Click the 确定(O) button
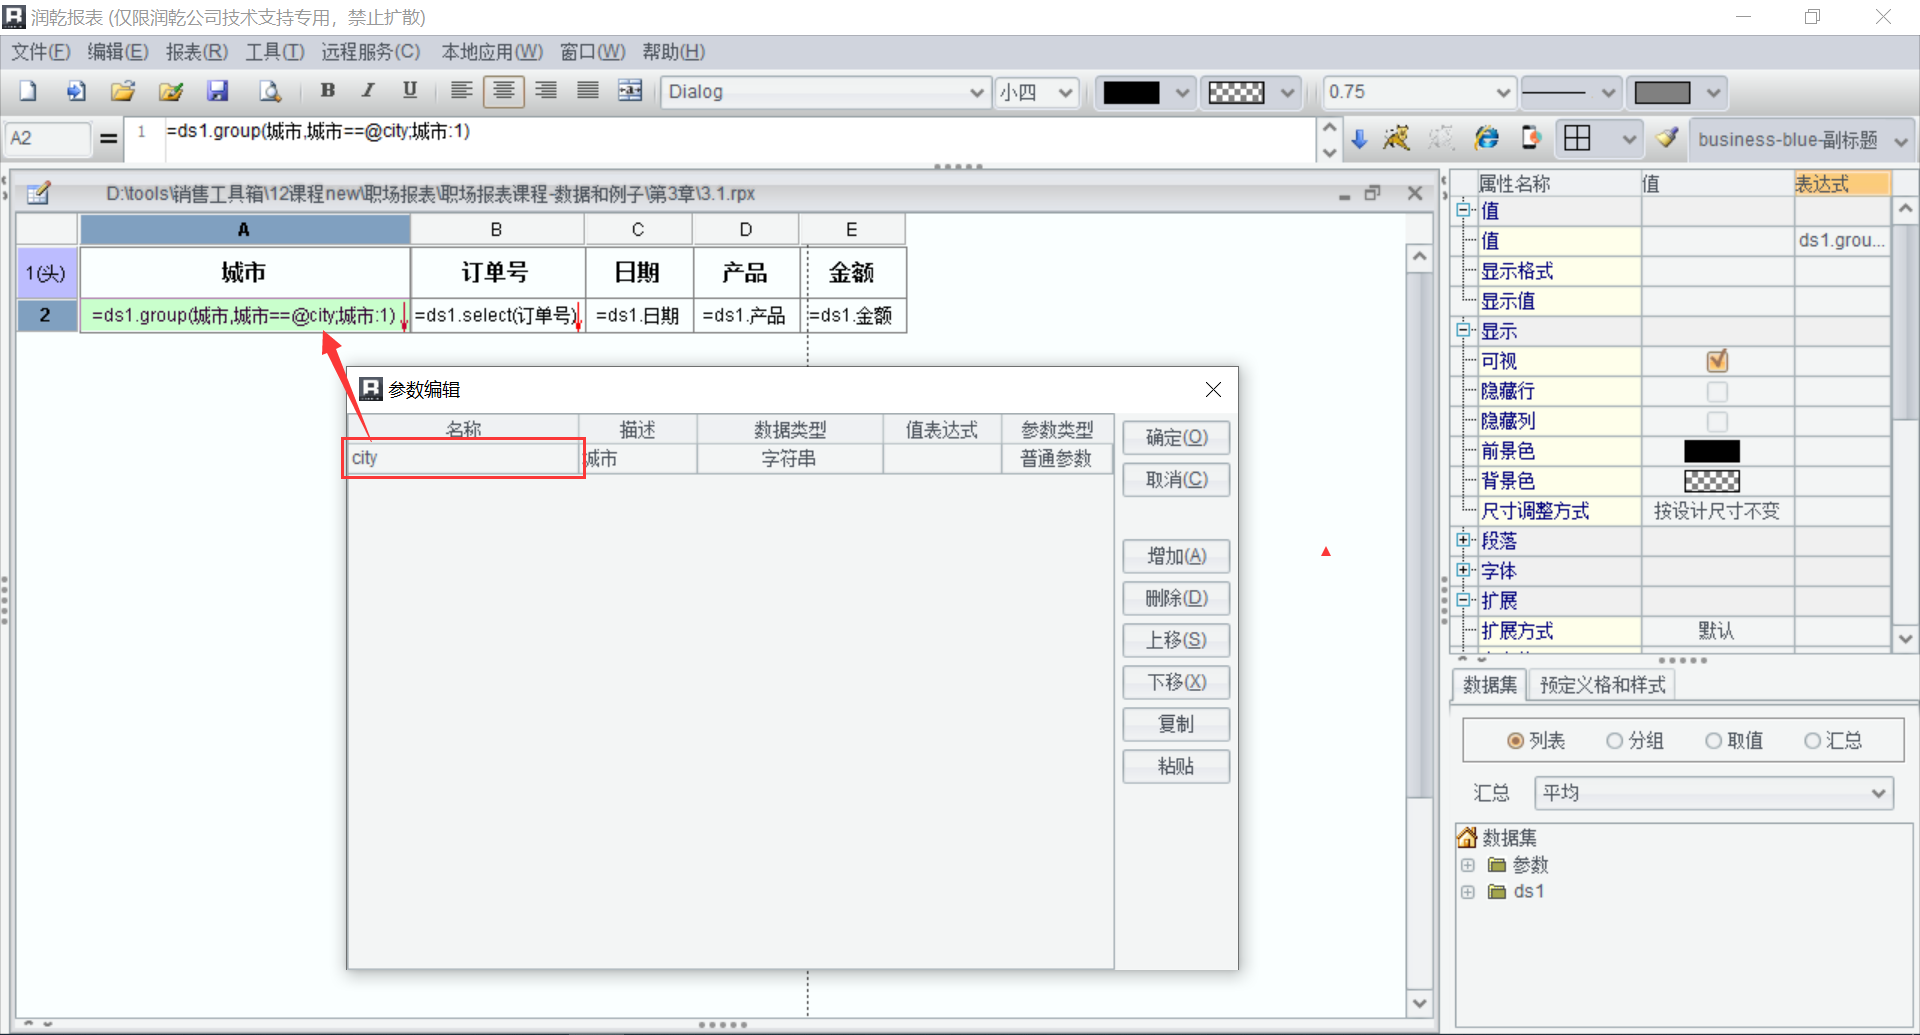Screen dimensions: 1920x1035 pyautogui.click(x=1176, y=438)
